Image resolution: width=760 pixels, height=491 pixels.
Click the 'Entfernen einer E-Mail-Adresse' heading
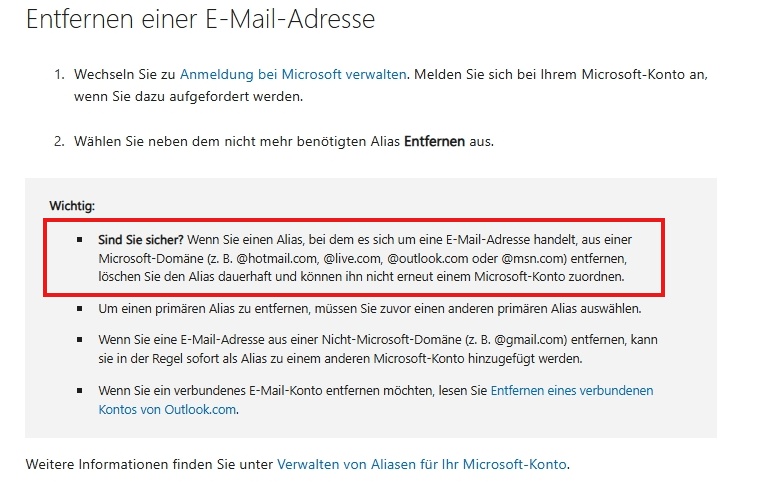[200, 20]
